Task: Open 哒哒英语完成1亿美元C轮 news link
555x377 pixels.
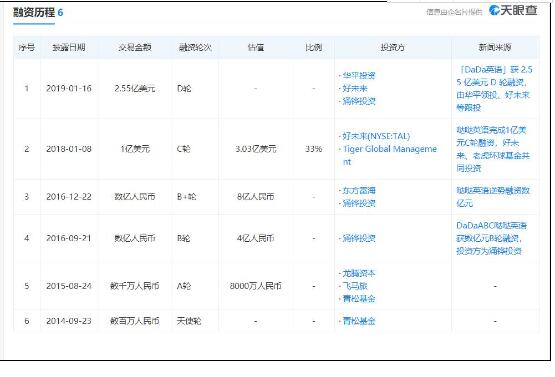Action: tap(493, 149)
